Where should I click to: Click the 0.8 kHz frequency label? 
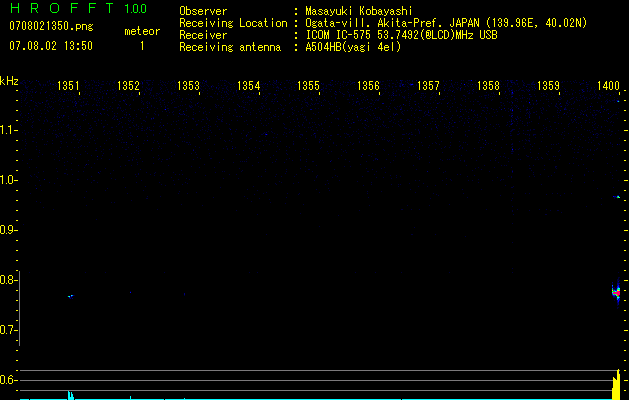[8, 280]
